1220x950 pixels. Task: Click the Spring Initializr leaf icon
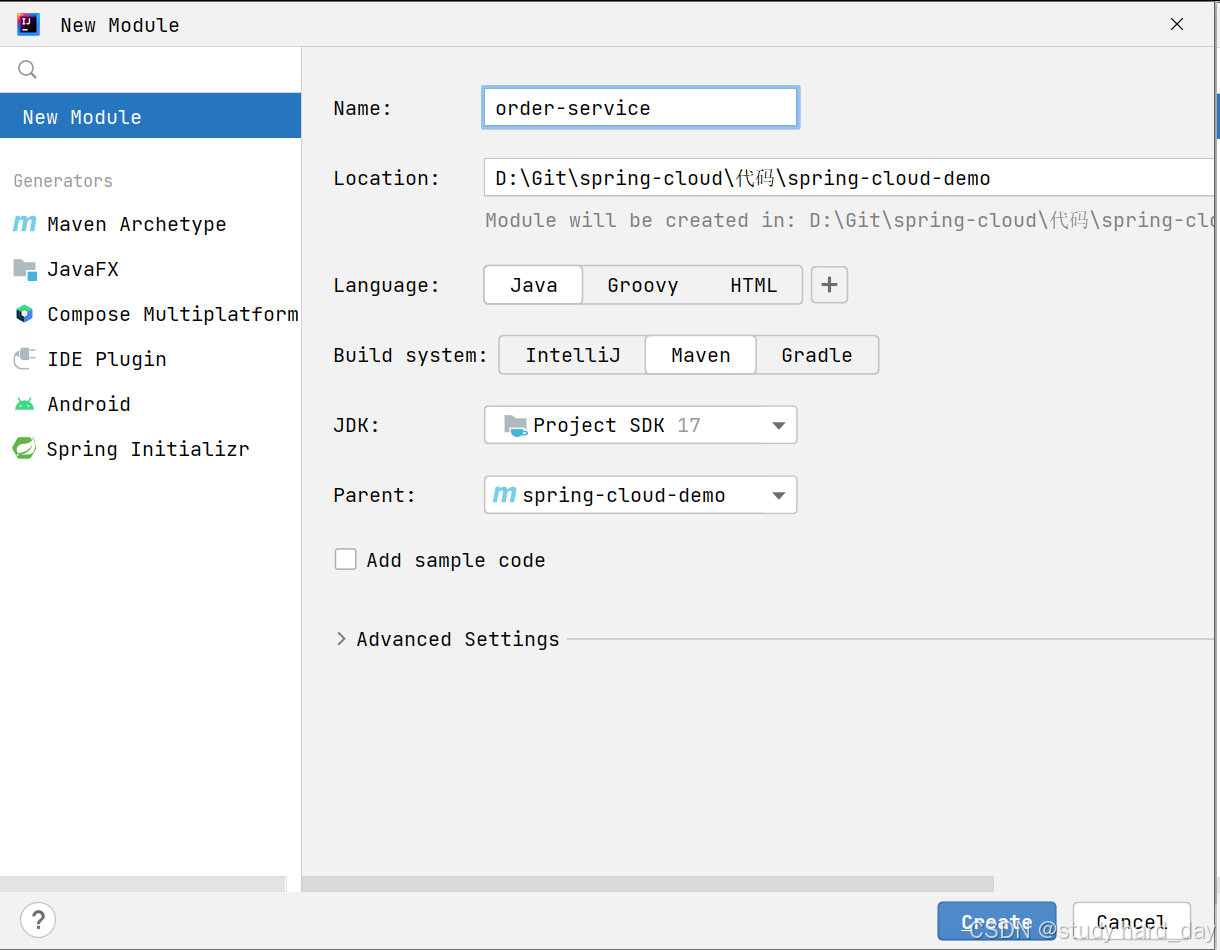click(25, 449)
